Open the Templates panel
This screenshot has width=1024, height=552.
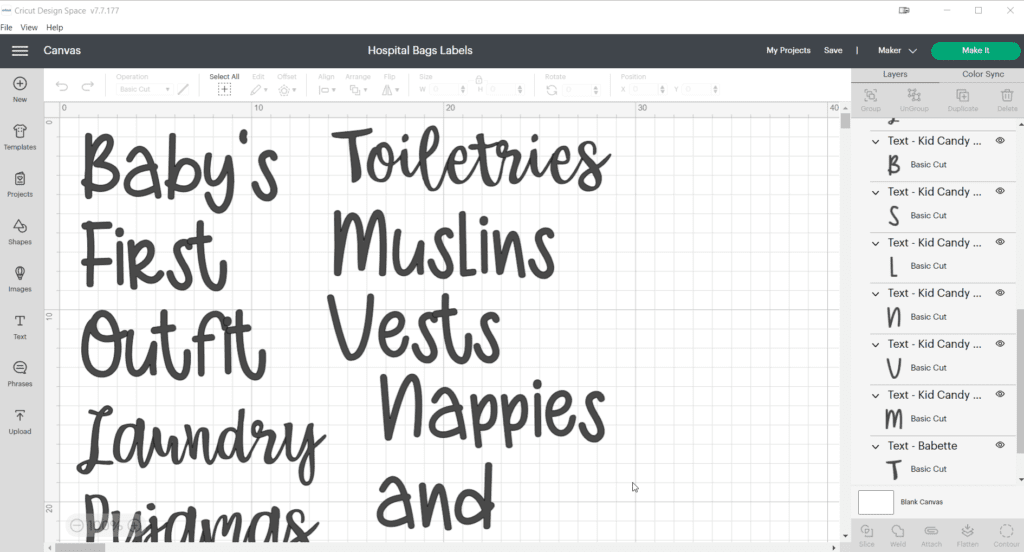20,137
